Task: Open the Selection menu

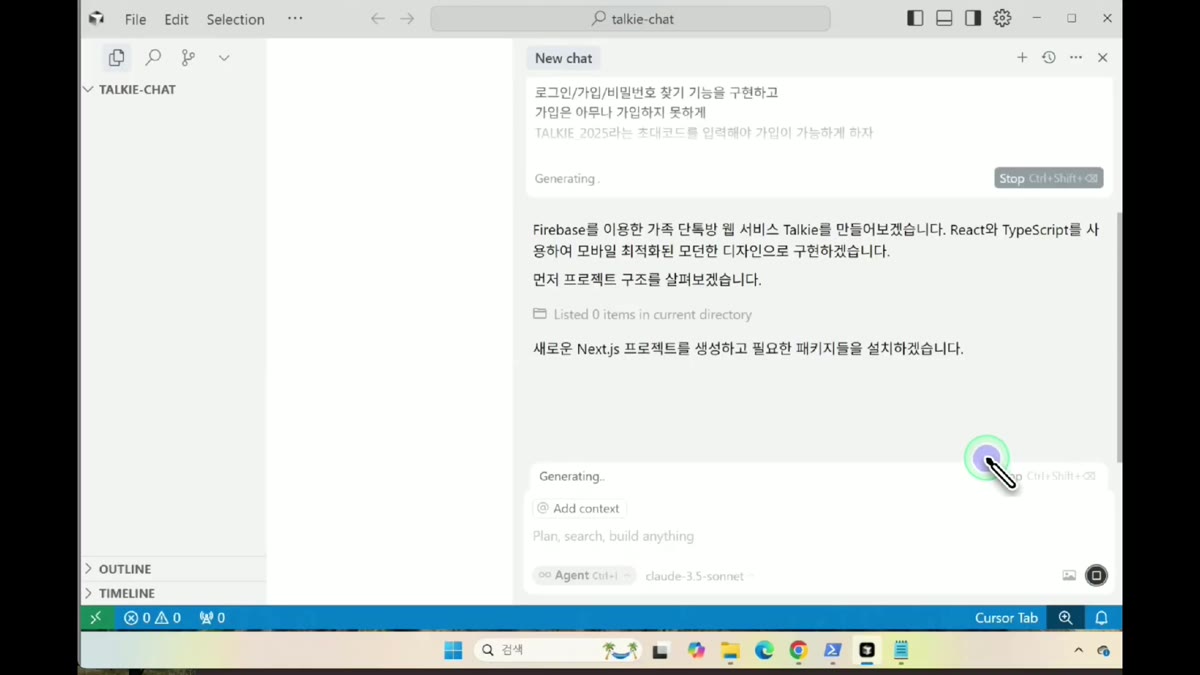Action: click(235, 19)
